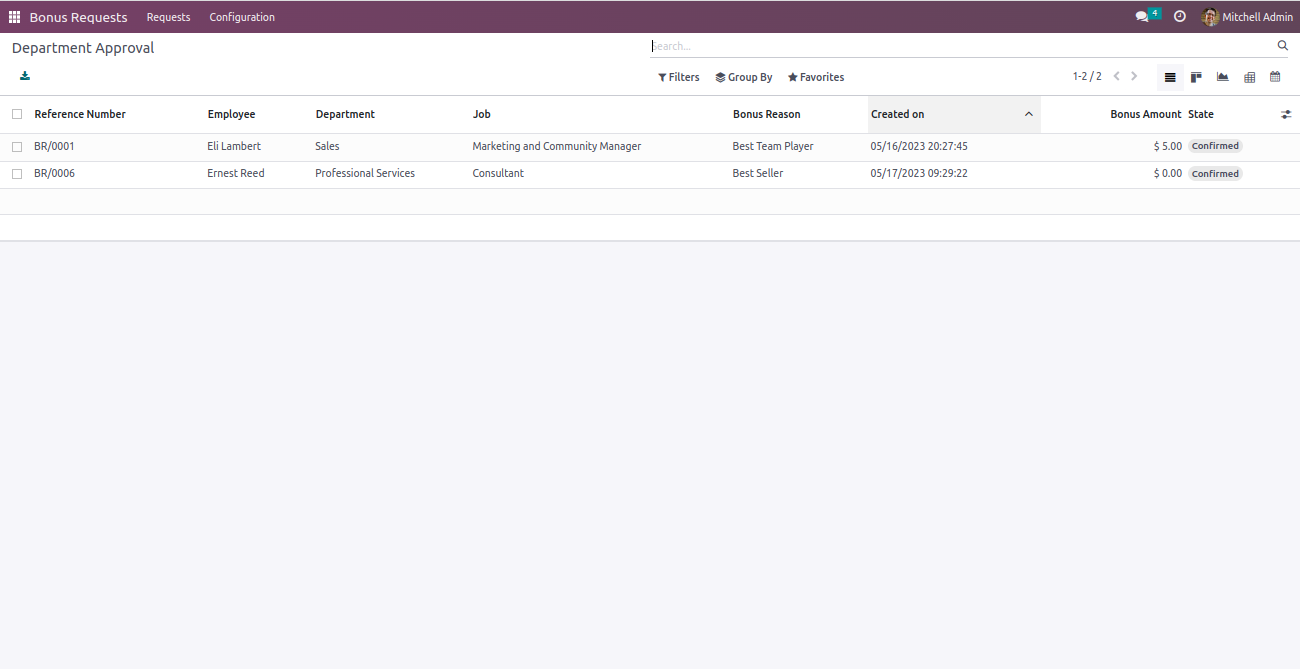This screenshot has height=669, width=1300.
Task: Open the Group By dropdown
Action: (744, 77)
